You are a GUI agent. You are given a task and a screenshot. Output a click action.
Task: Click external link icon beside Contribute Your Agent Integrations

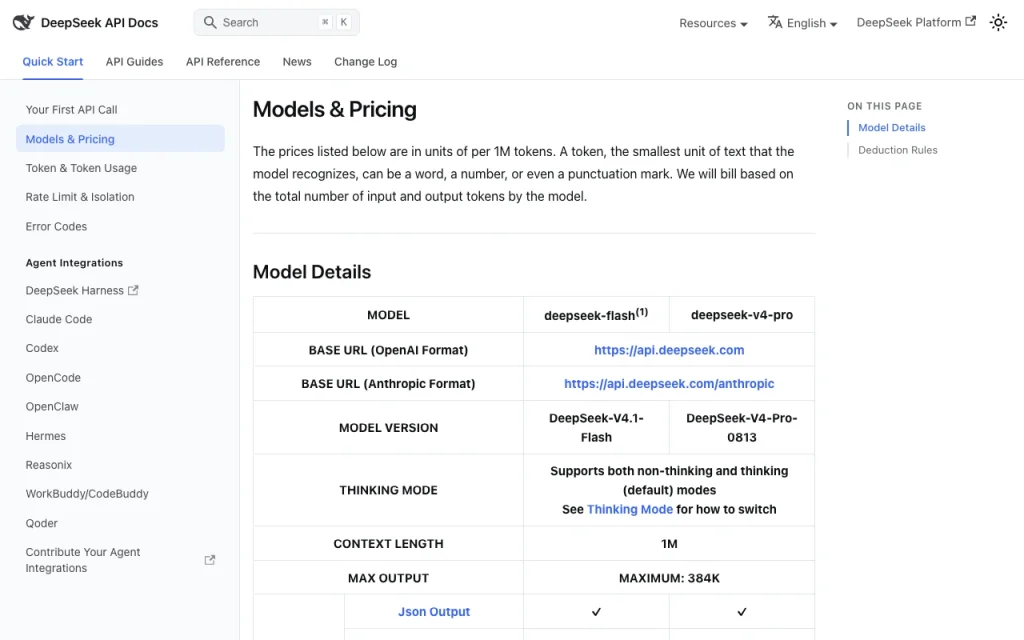210,560
